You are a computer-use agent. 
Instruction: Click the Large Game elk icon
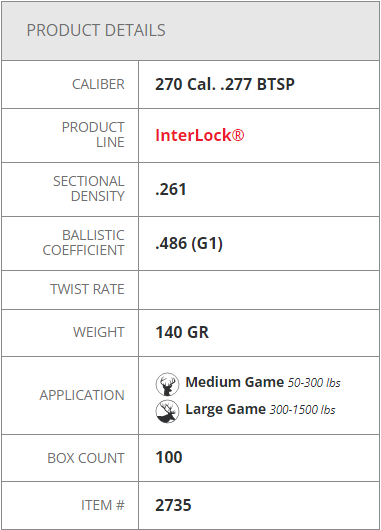coord(167,411)
